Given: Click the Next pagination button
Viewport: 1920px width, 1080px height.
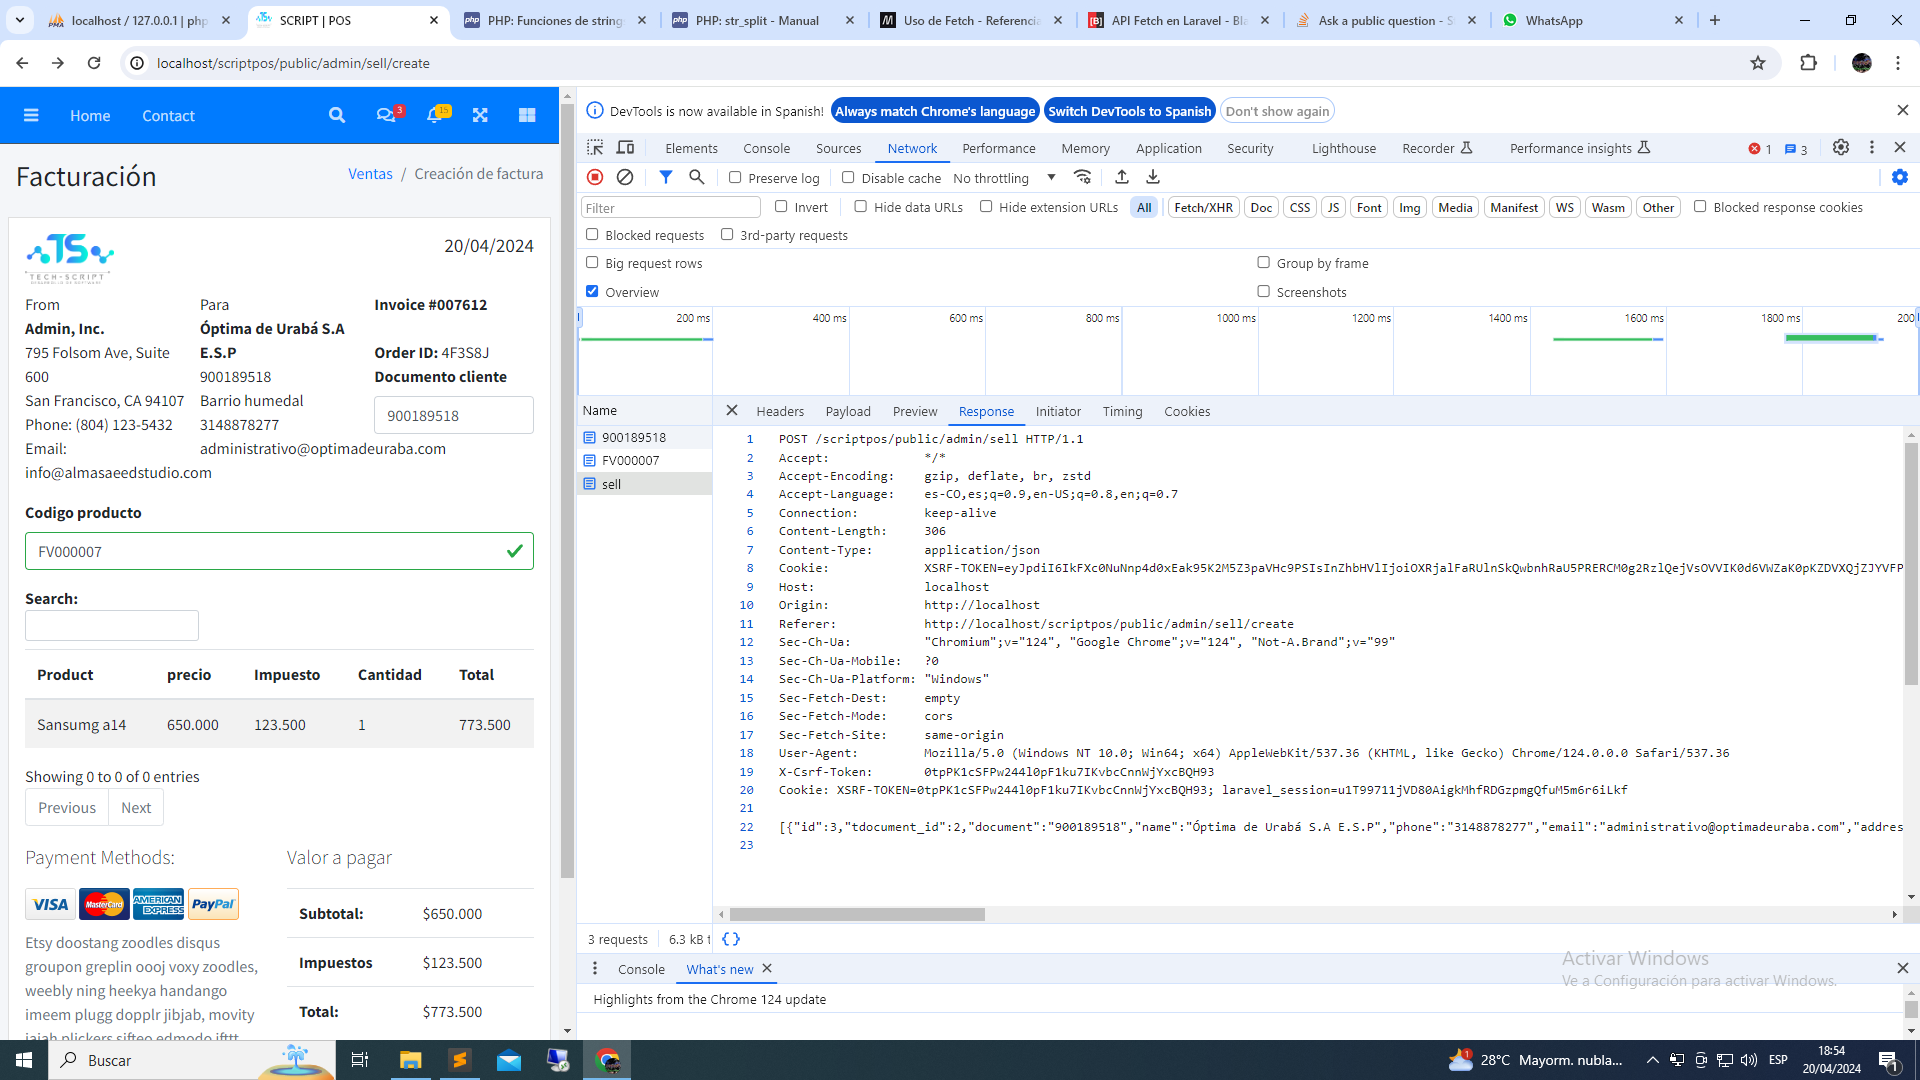Looking at the screenshot, I should coord(136,808).
